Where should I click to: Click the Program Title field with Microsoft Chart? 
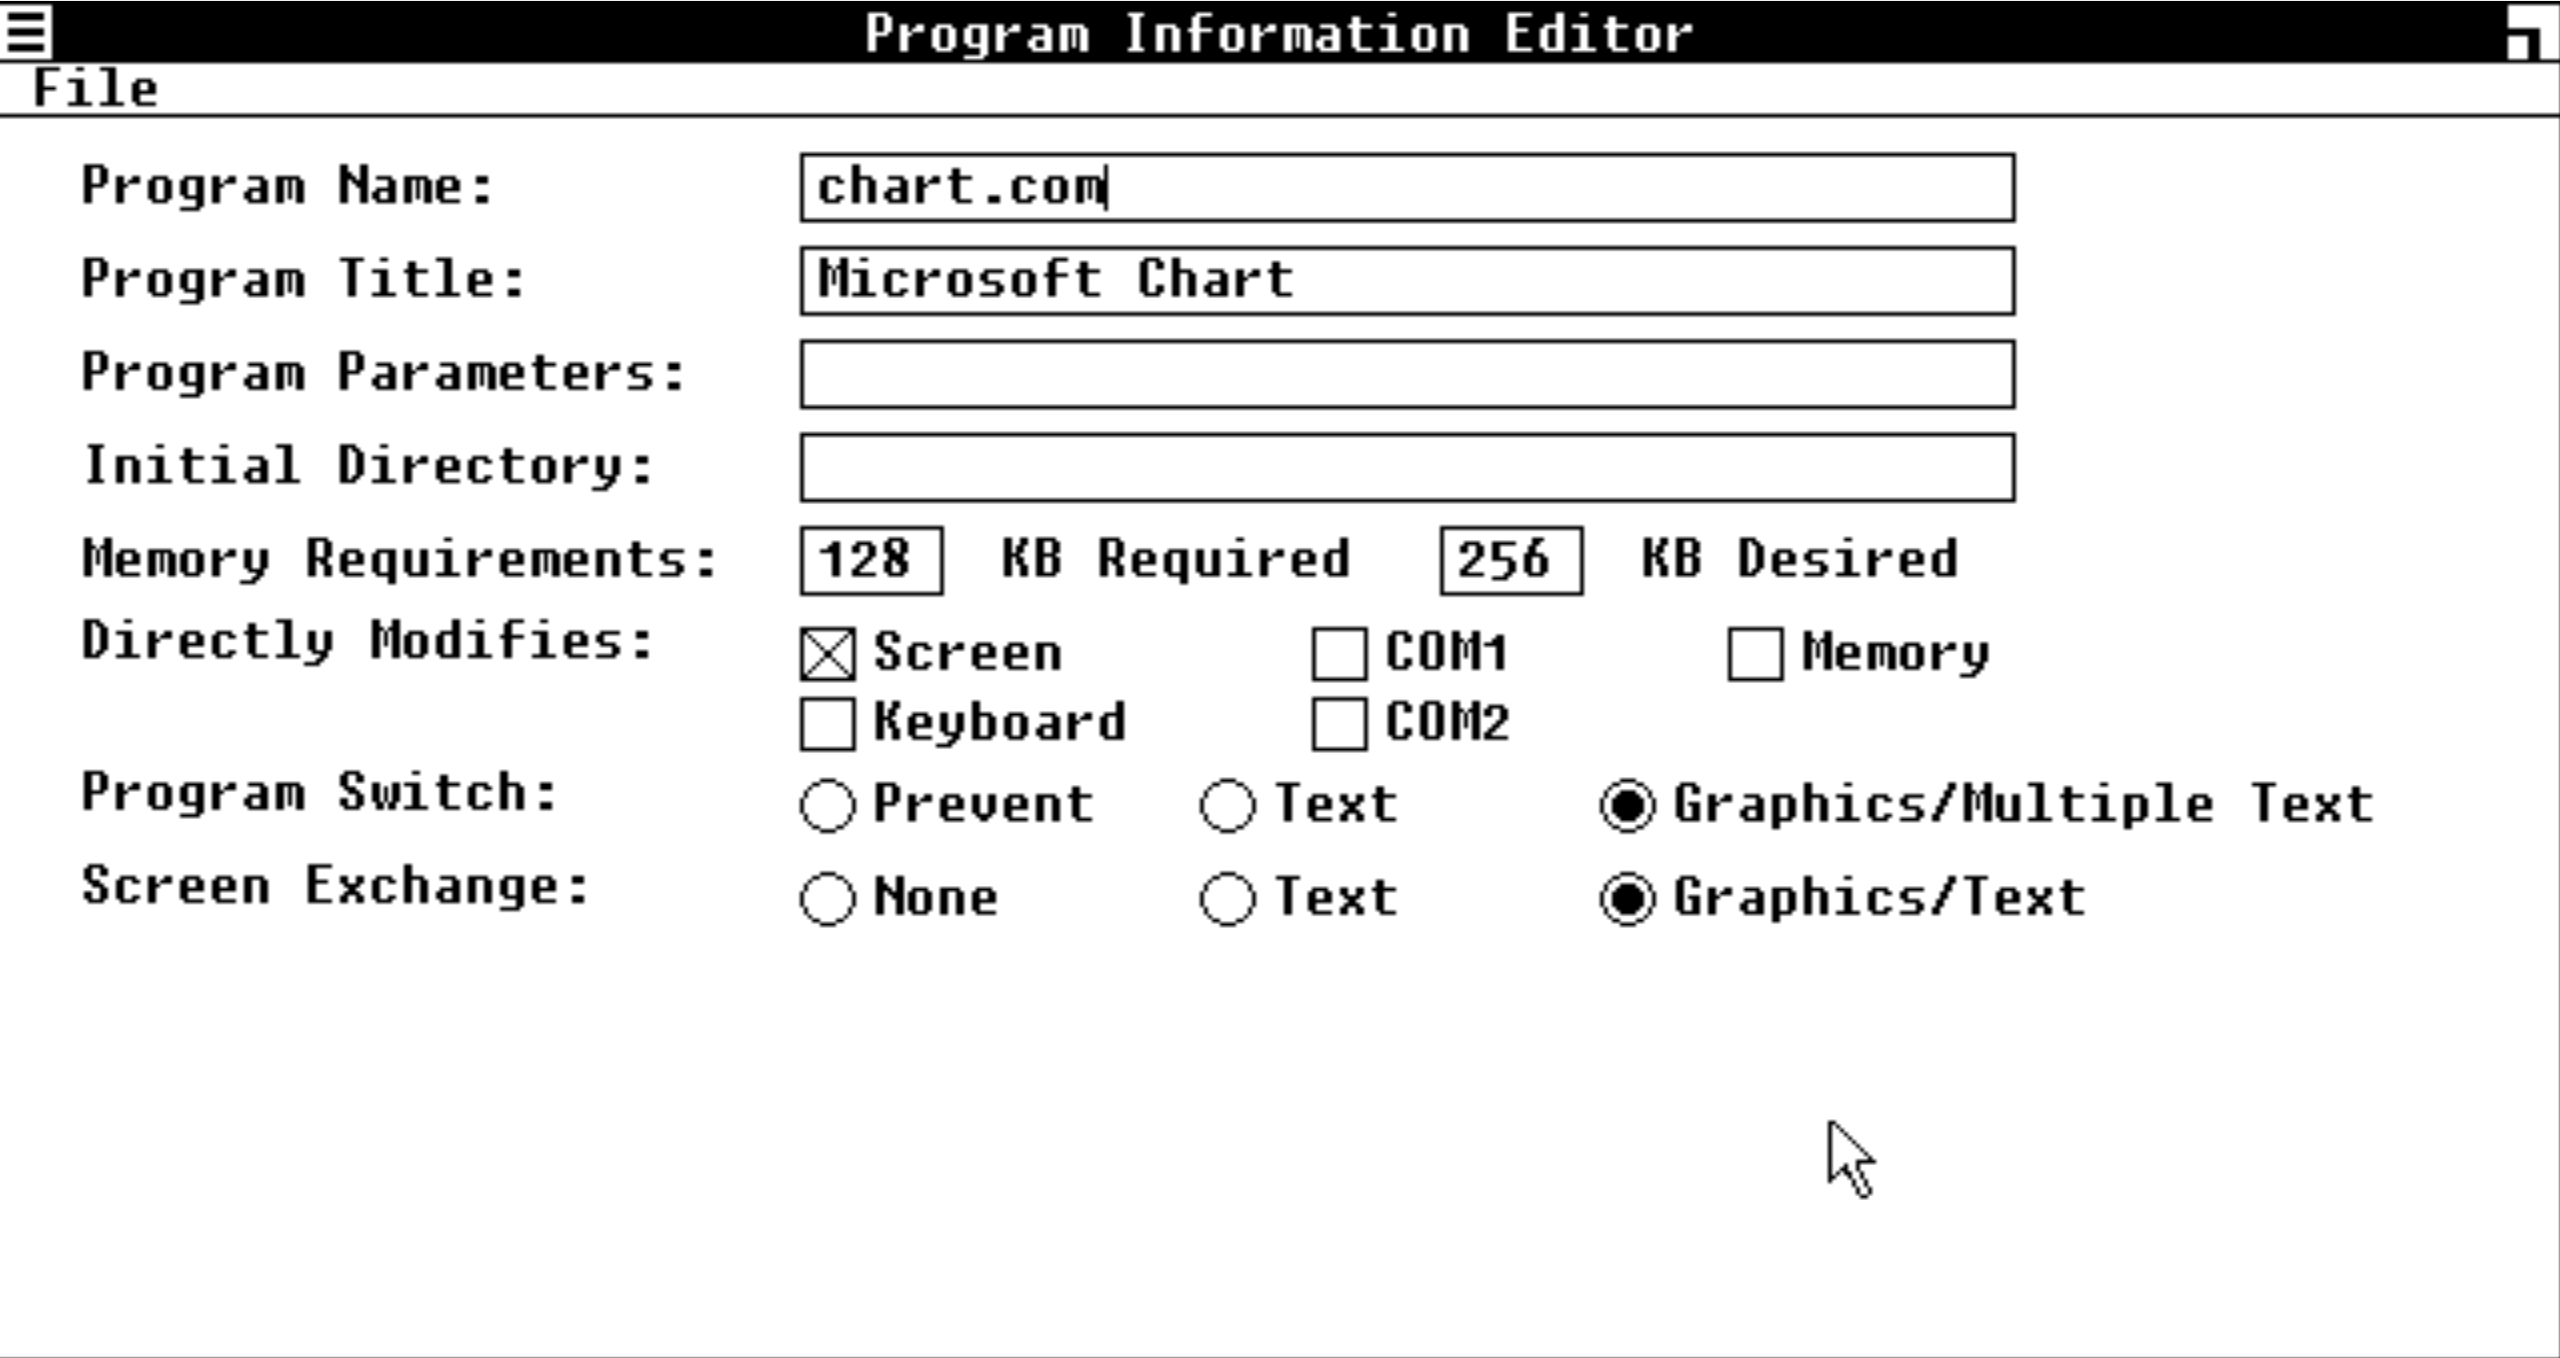[x=1407, y=281]
